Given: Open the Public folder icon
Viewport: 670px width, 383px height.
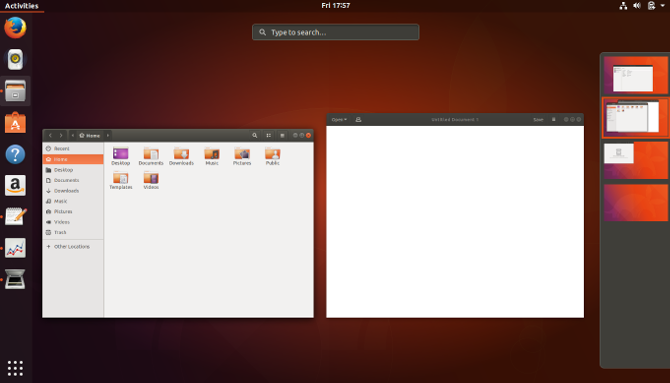Looking at the screenshot, I should pos(273,156).
